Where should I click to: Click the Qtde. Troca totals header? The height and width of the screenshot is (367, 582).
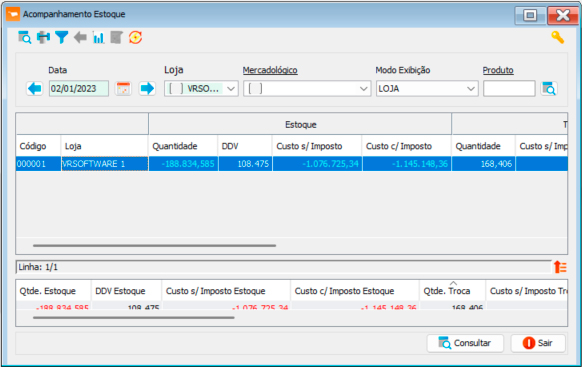(x=452, y=291)
